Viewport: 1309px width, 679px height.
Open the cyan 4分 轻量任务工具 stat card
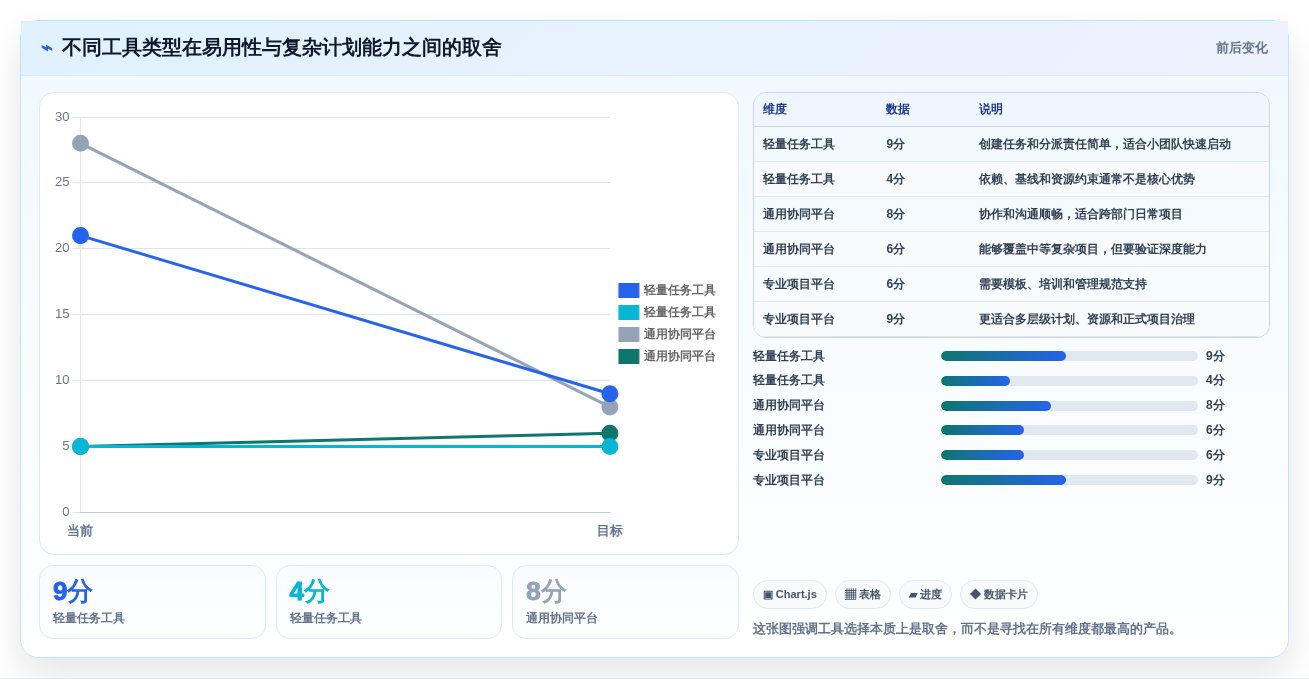coord(389,602)
